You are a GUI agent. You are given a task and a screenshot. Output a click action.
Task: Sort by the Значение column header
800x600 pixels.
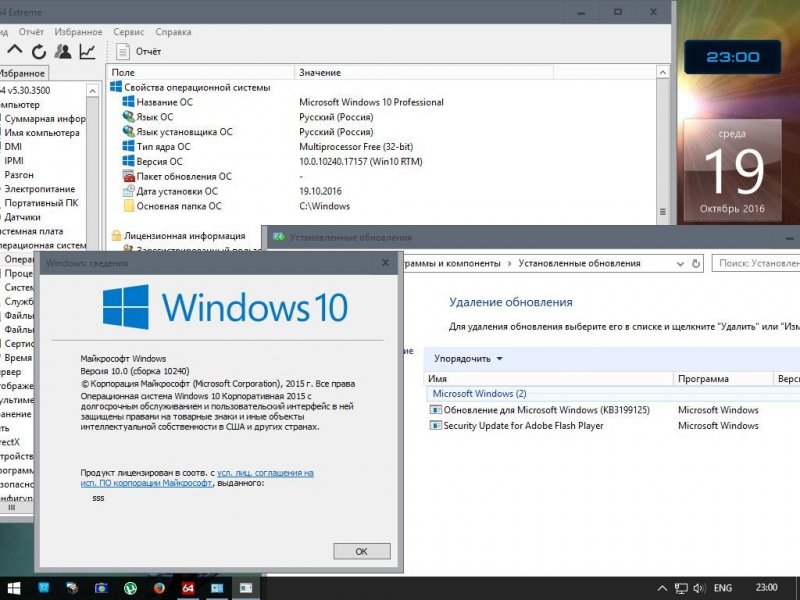[x=424, y=72]
